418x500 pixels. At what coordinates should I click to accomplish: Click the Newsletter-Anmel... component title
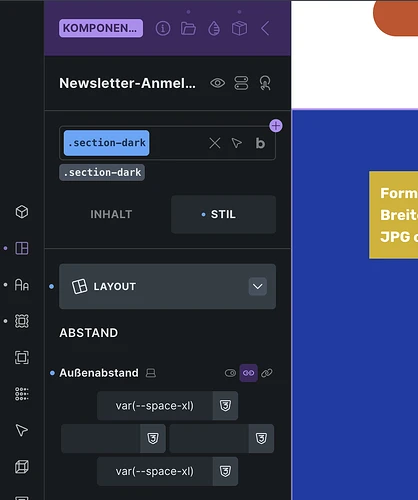coord(127,83)
